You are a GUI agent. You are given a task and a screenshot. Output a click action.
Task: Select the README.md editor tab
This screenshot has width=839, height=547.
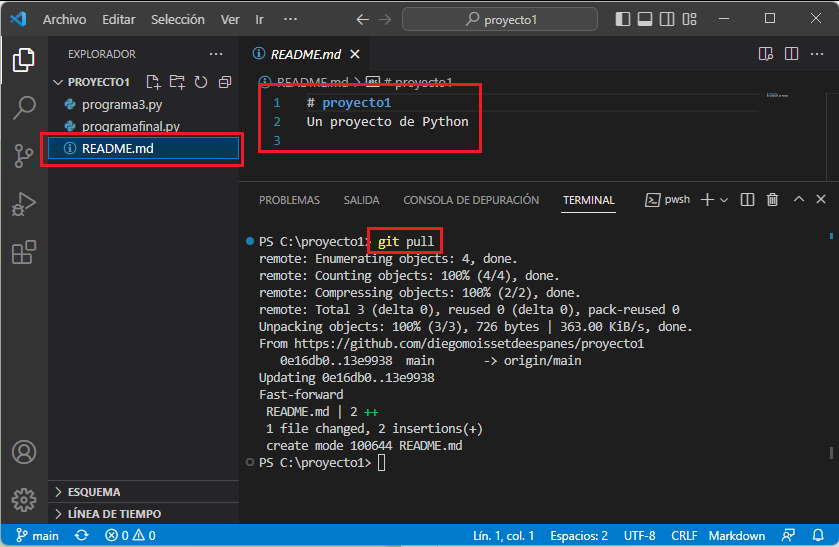click(x=305, y=54)
